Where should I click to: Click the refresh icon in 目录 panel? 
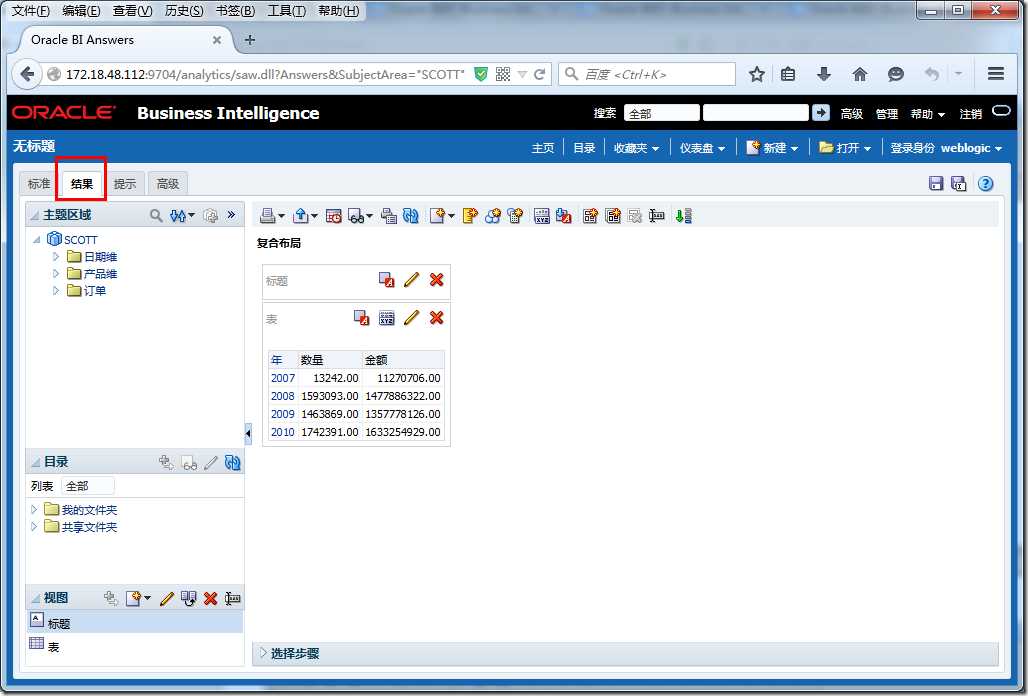click(x=233, y=463)
